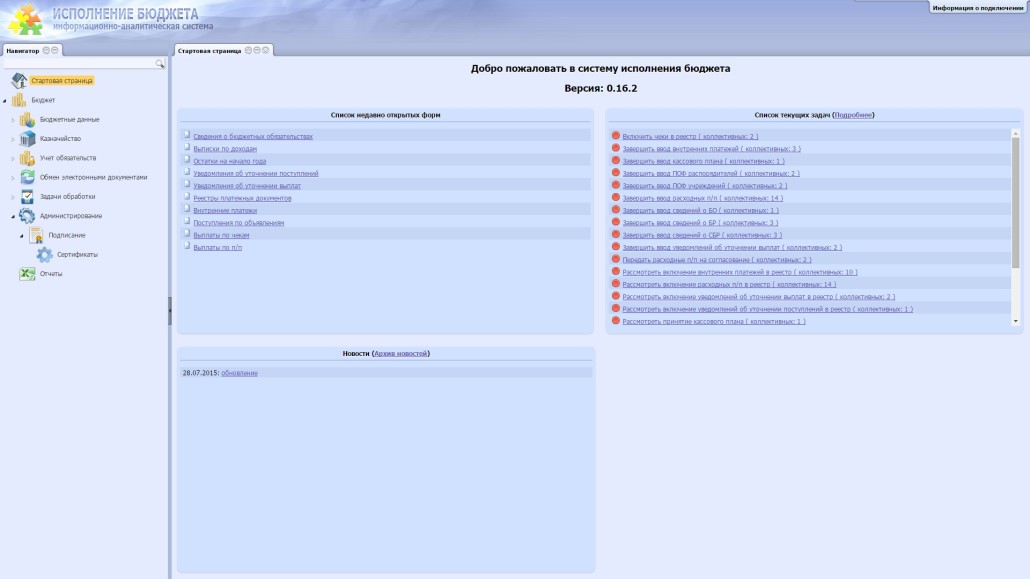Open Рассмотреть включение расходных п/п в реестр

[729, 285]
